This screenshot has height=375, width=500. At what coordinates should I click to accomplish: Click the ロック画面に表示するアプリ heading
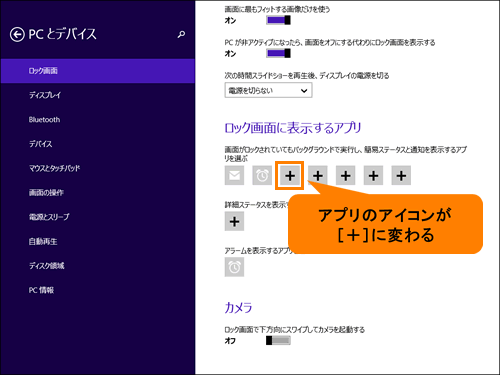click(293, 128)
